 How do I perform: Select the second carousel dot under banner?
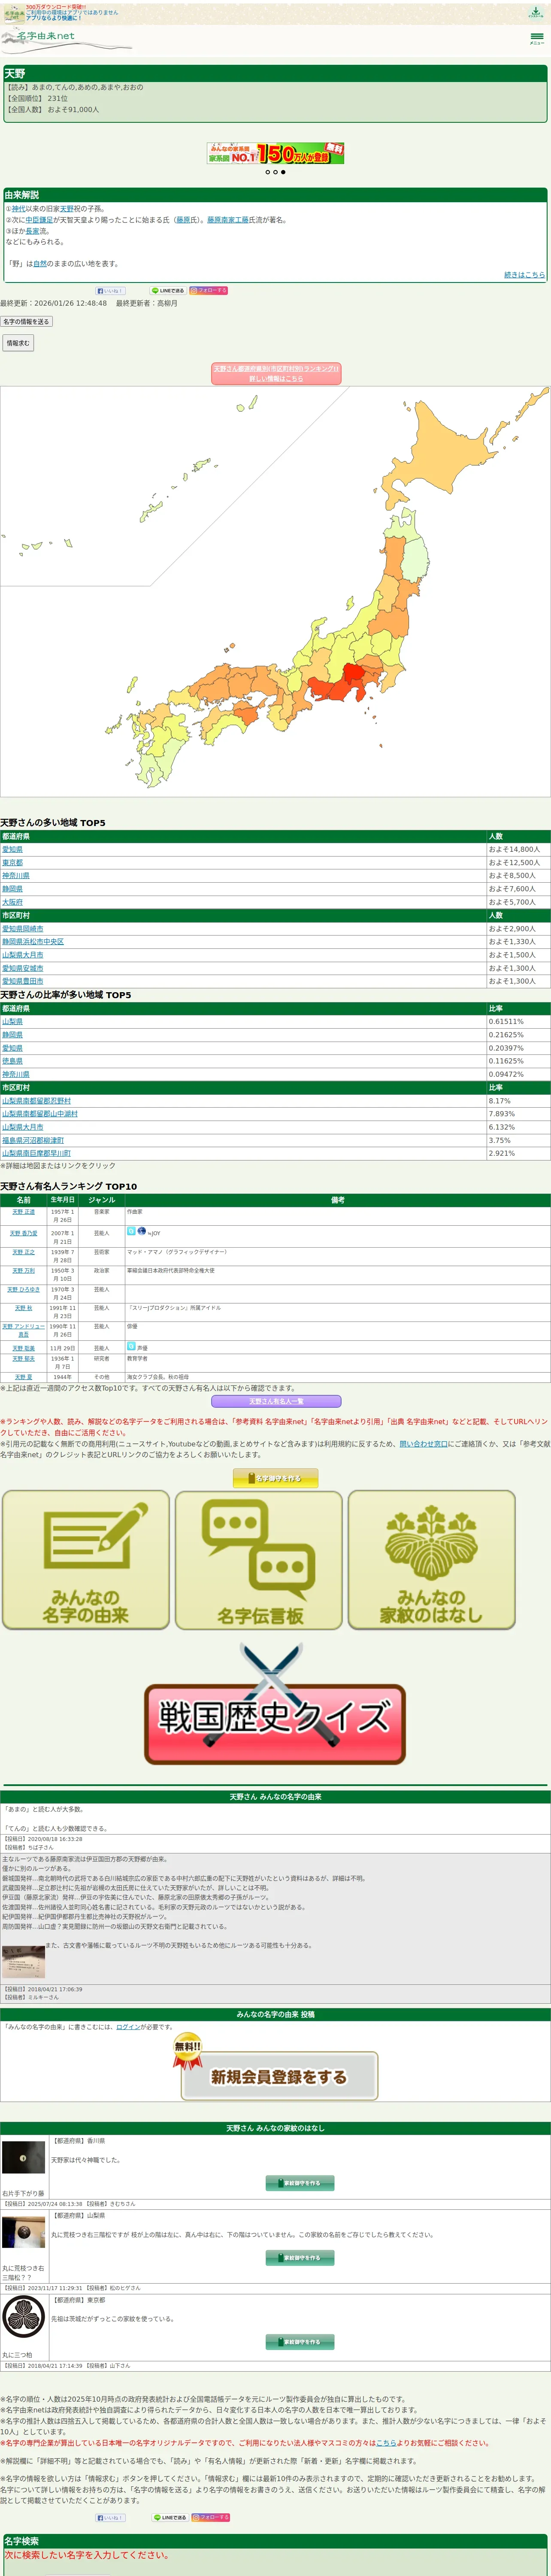[x=275, y=172]
